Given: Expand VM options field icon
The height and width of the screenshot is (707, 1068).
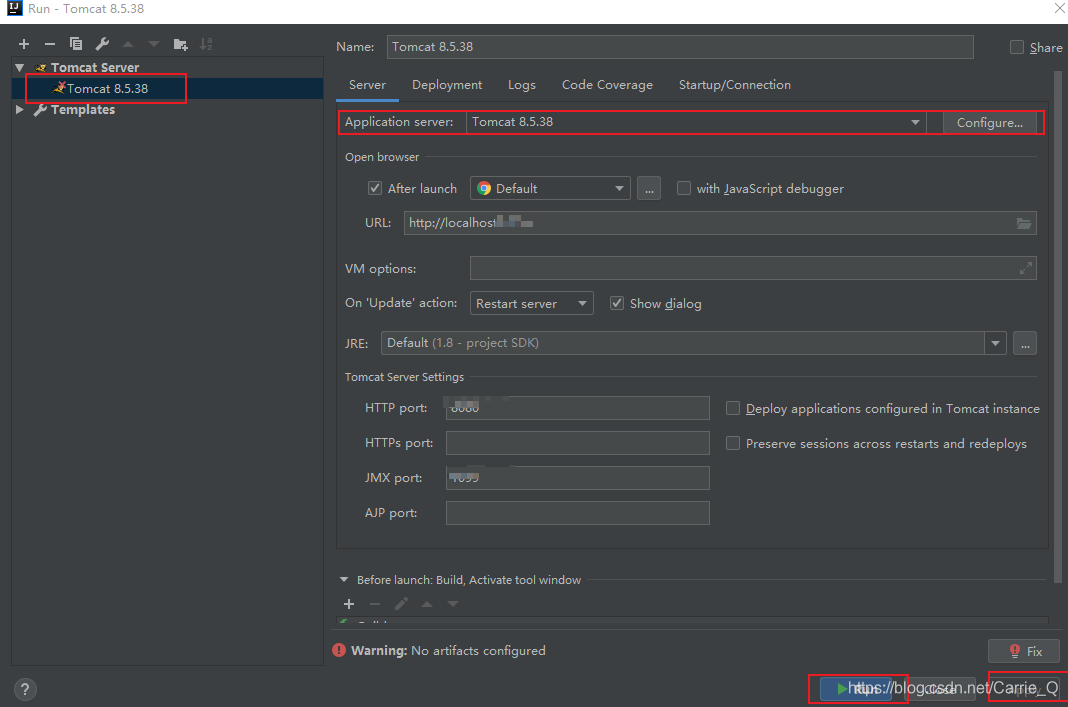Looking at the screenshot, I should coord(1025,269).
